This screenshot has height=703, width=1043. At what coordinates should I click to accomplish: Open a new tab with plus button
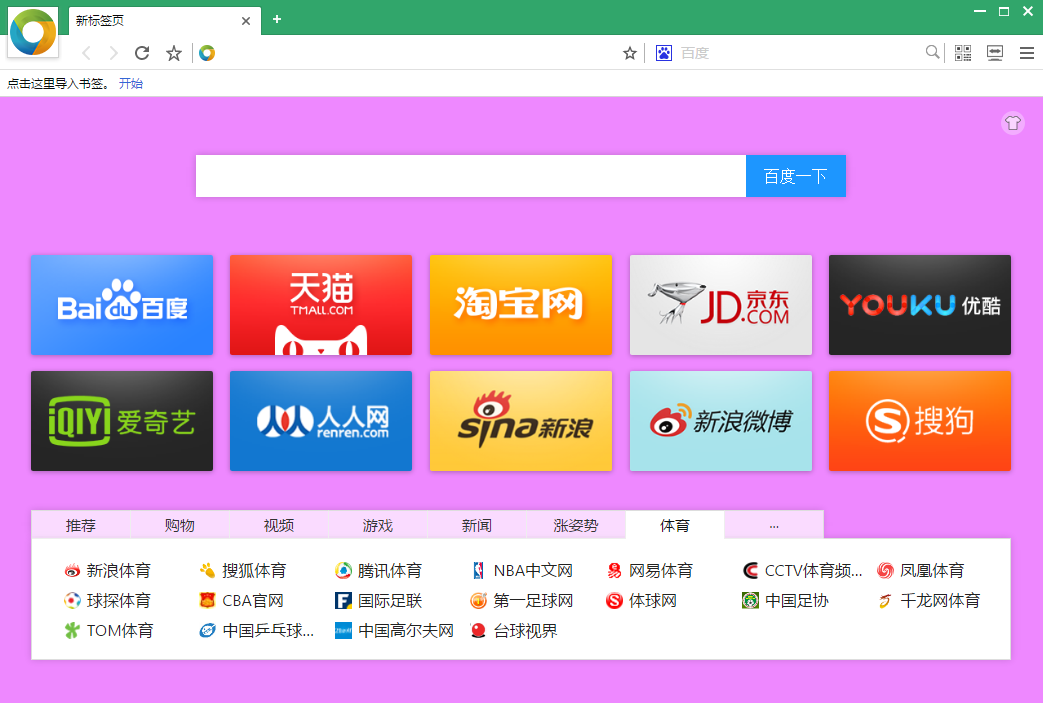pos(277,19)
